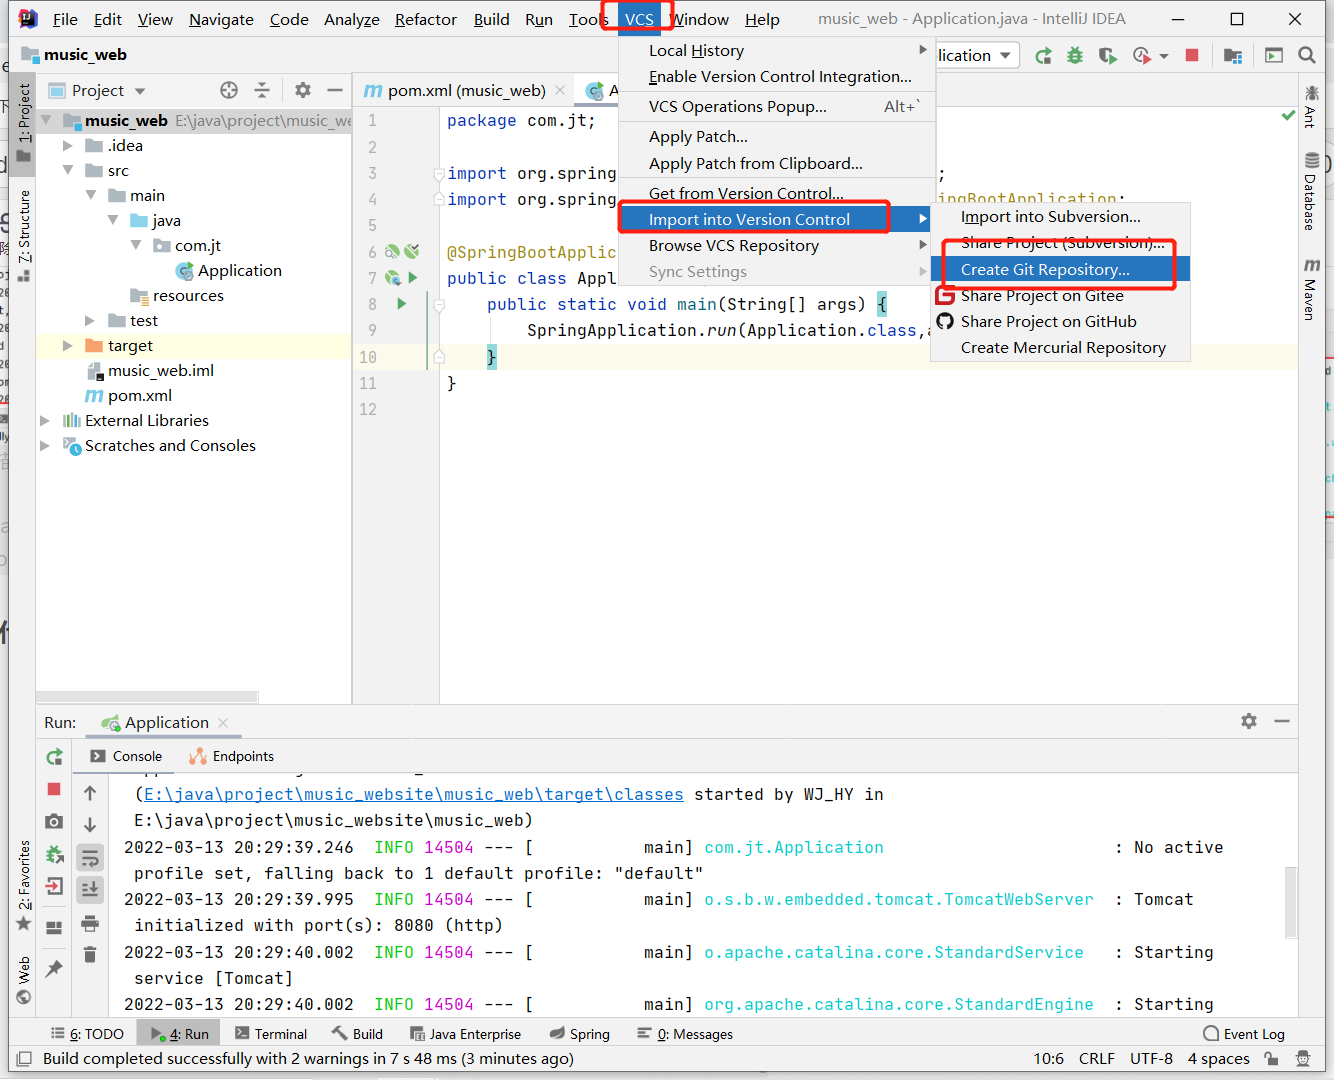Hide the Project tool window
The height and width of the screenshot is (1080, 1334).
pos(335,90)
